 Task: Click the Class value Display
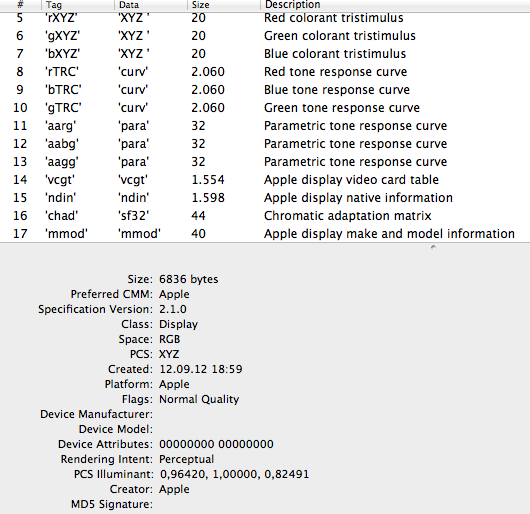178,324
